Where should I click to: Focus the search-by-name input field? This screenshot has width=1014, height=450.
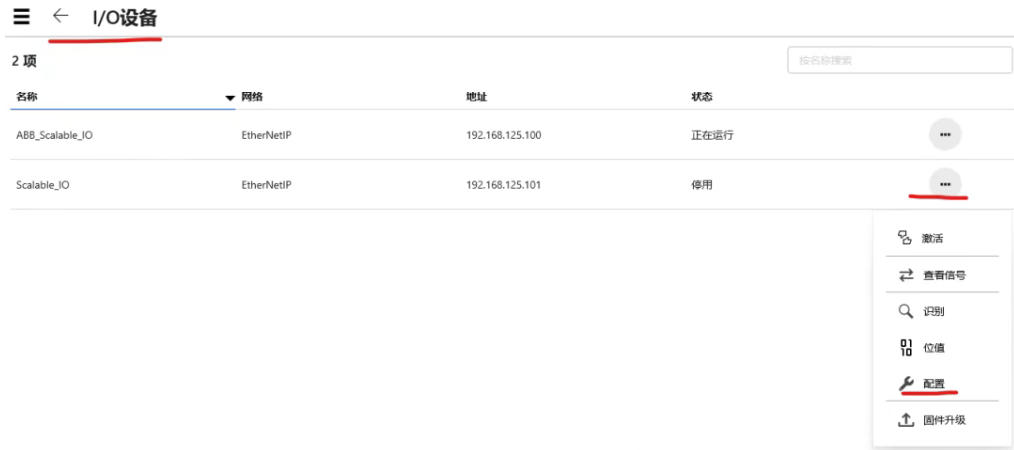tap(899, 60)
